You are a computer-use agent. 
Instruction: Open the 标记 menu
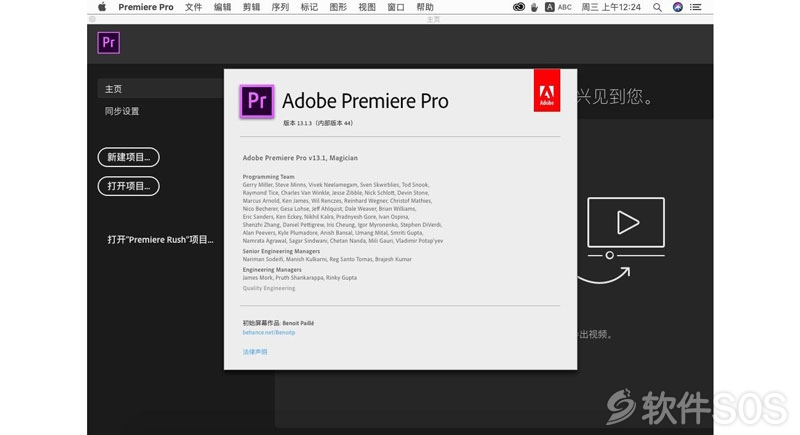point(309,7)
